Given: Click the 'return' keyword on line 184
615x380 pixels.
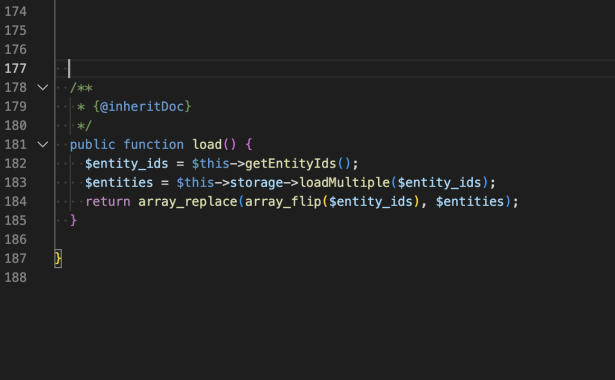Looking at the screenshot, I should [108, 202].
